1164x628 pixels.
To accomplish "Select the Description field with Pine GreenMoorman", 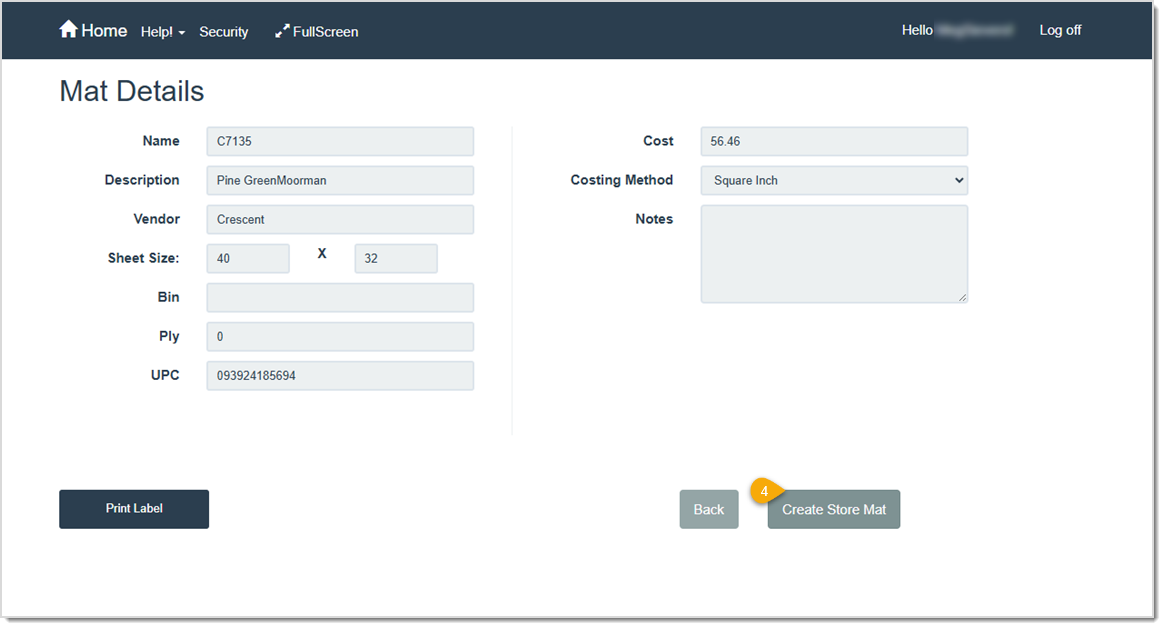I will coord(340,180).
